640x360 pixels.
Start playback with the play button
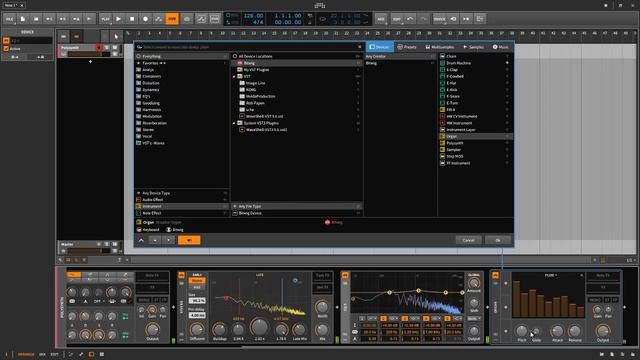(118, 19)
